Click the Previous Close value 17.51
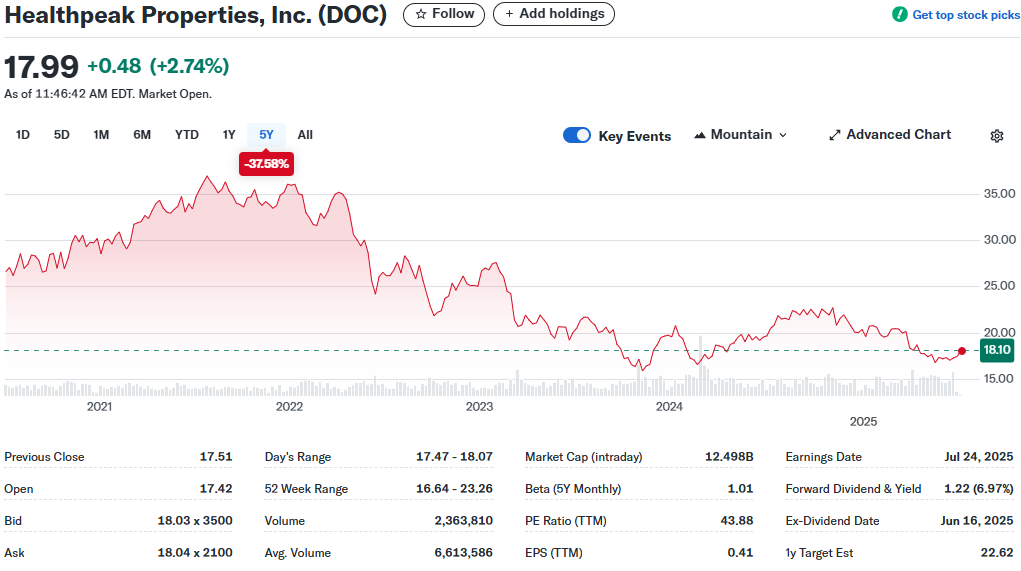 [x=216, y=456]
